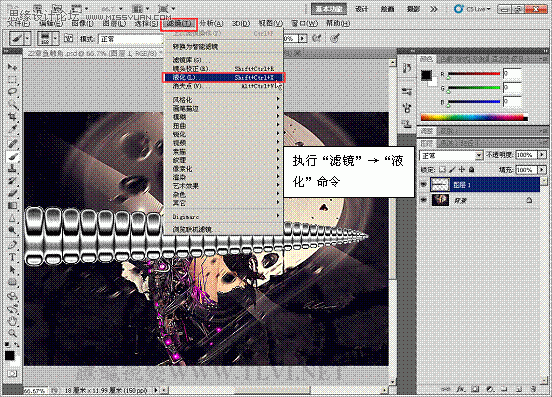This screenshot has height=397, width=552.
Task: Hide the 图层 1 layer eye icon
Action: click(424, 185)
